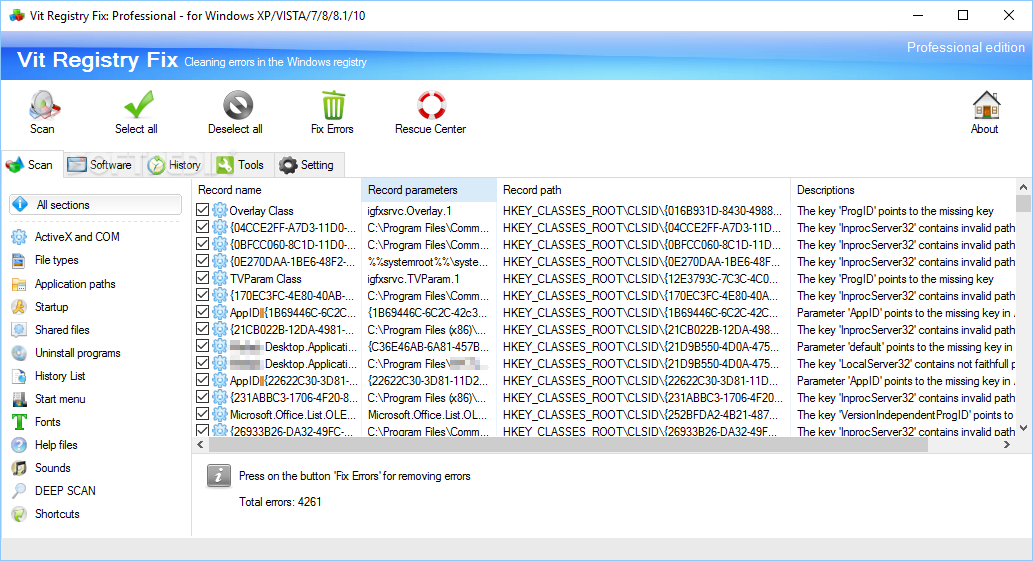Select the igfxsrvc.TVParam.1 parameter cell

tap(413, 279)
